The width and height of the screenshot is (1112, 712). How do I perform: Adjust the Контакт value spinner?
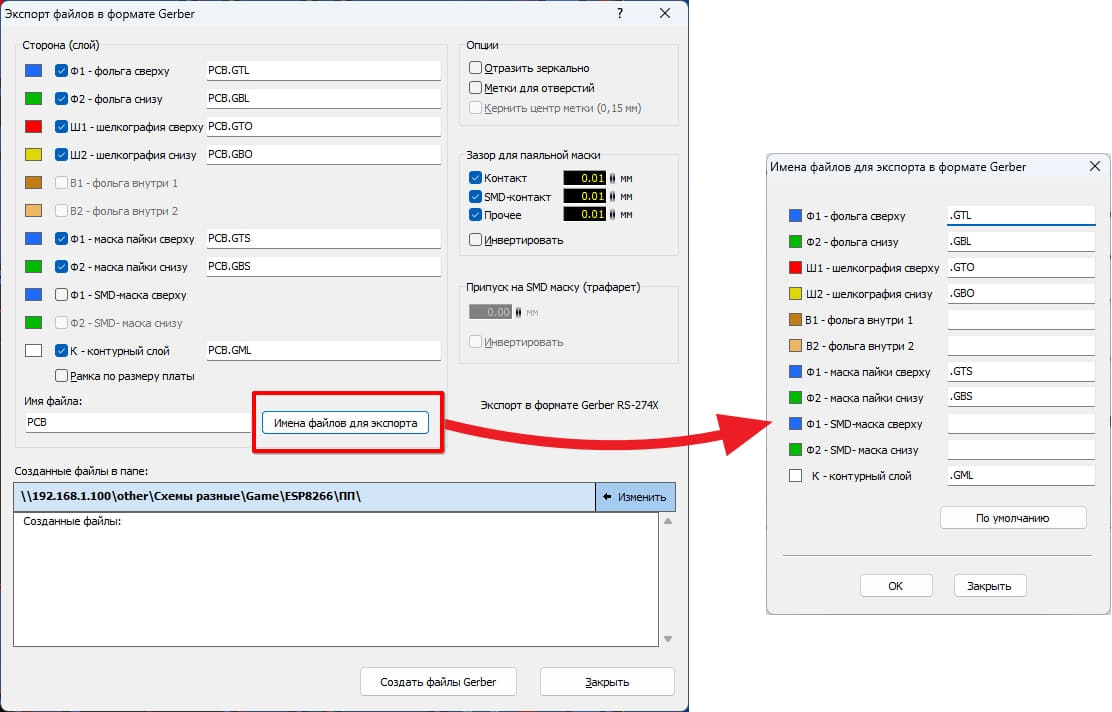pyautogui.click(x=613, y=178)
